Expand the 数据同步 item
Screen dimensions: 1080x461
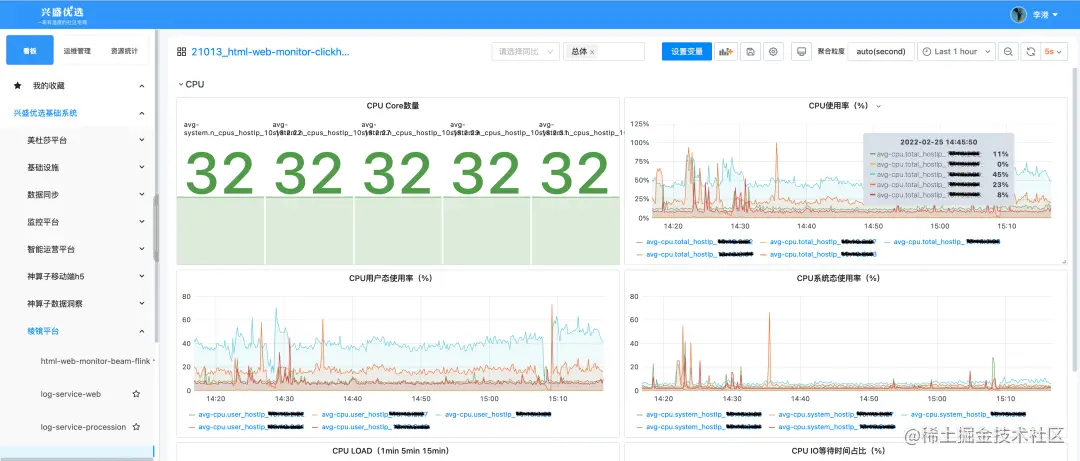pyautogui.click(x=142, y=194)
